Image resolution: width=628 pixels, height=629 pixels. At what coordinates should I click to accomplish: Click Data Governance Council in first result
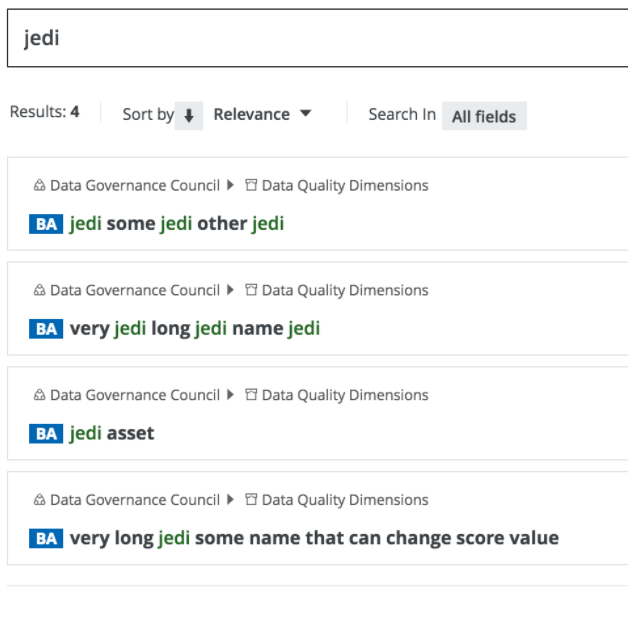point(134,185)
